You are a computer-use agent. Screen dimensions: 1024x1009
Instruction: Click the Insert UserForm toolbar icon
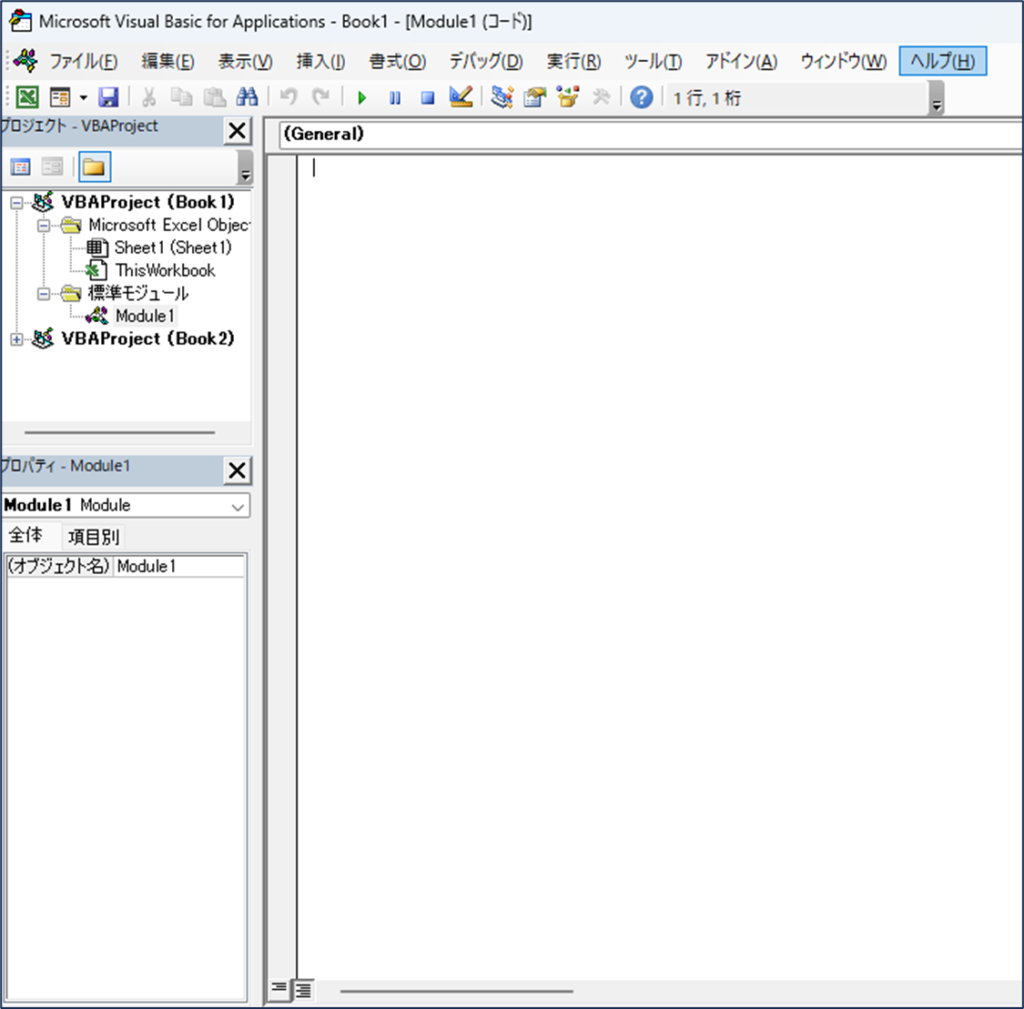click(x=60, y=97)
